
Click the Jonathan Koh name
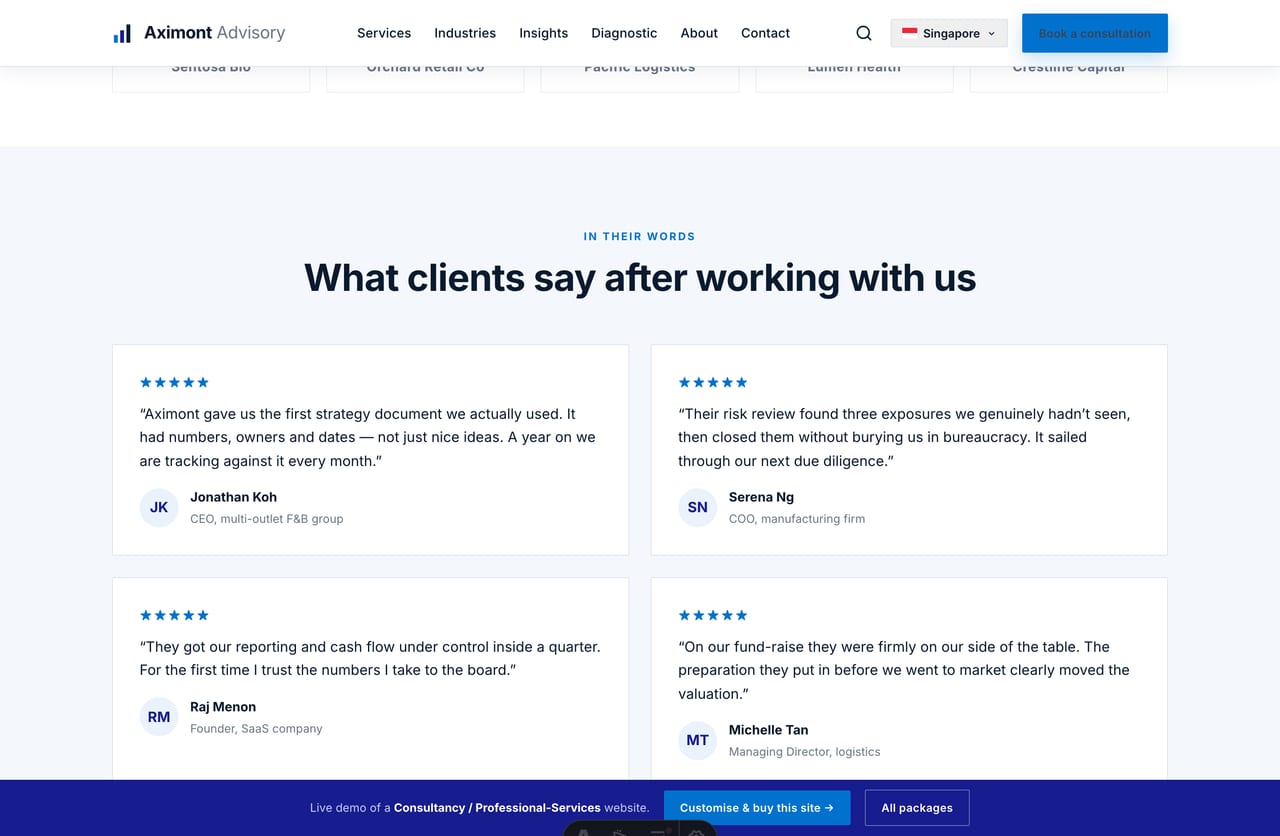[233, 497]
